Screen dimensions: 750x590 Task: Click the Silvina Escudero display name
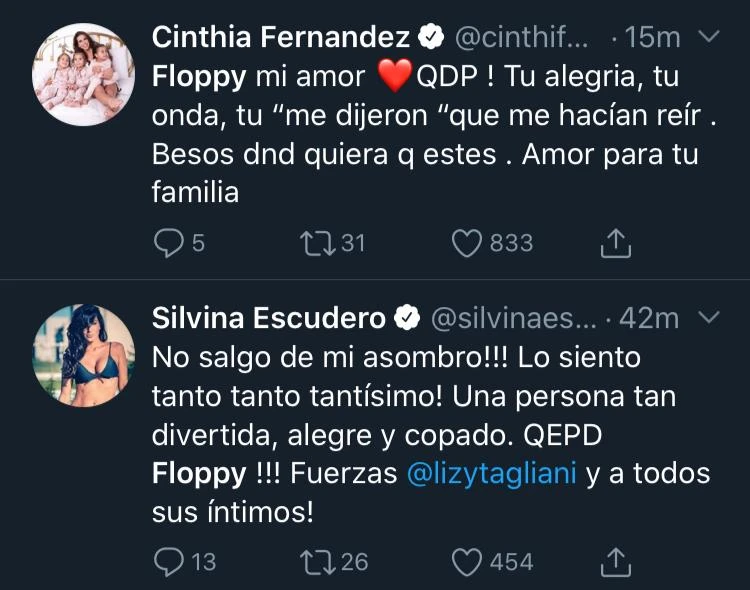point(269,318)
